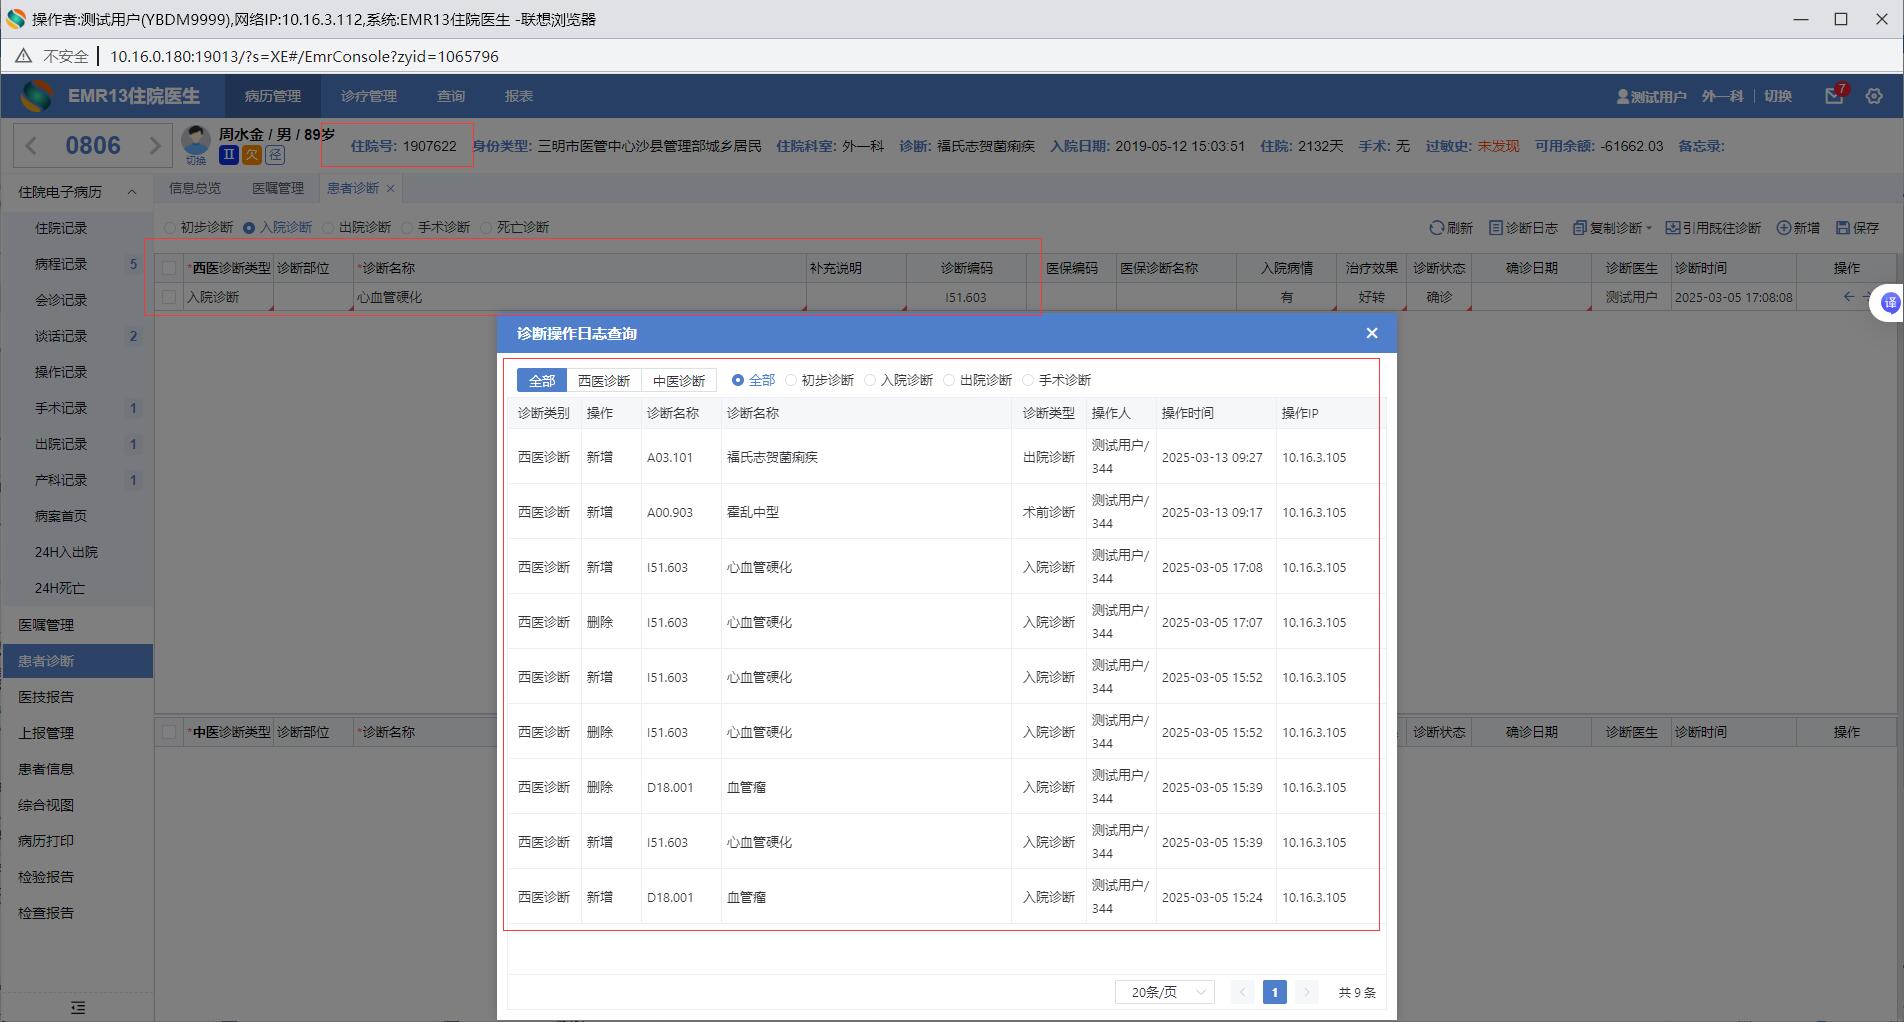The image size is (1904, 1022).
Task: Open the 20条/页 page size dropdown
Action: point(1165,992)
